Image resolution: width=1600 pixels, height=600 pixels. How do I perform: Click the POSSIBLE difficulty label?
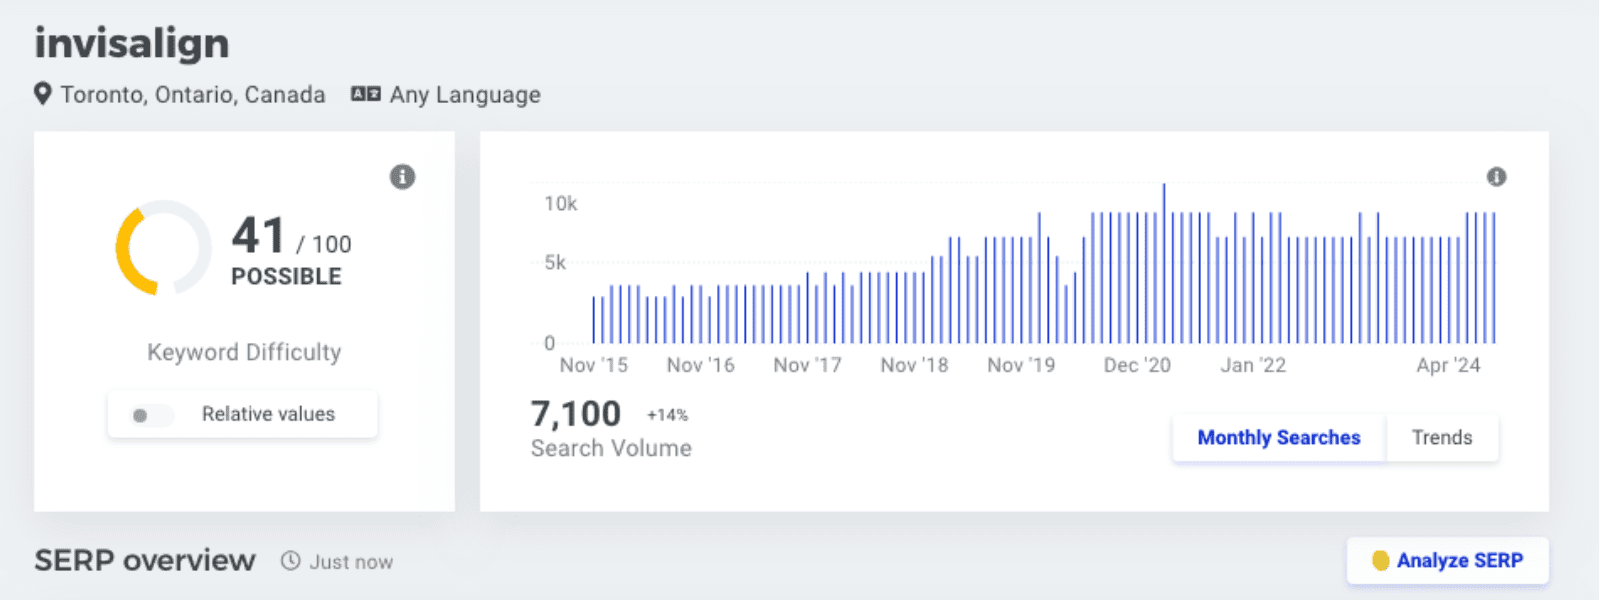286,277
